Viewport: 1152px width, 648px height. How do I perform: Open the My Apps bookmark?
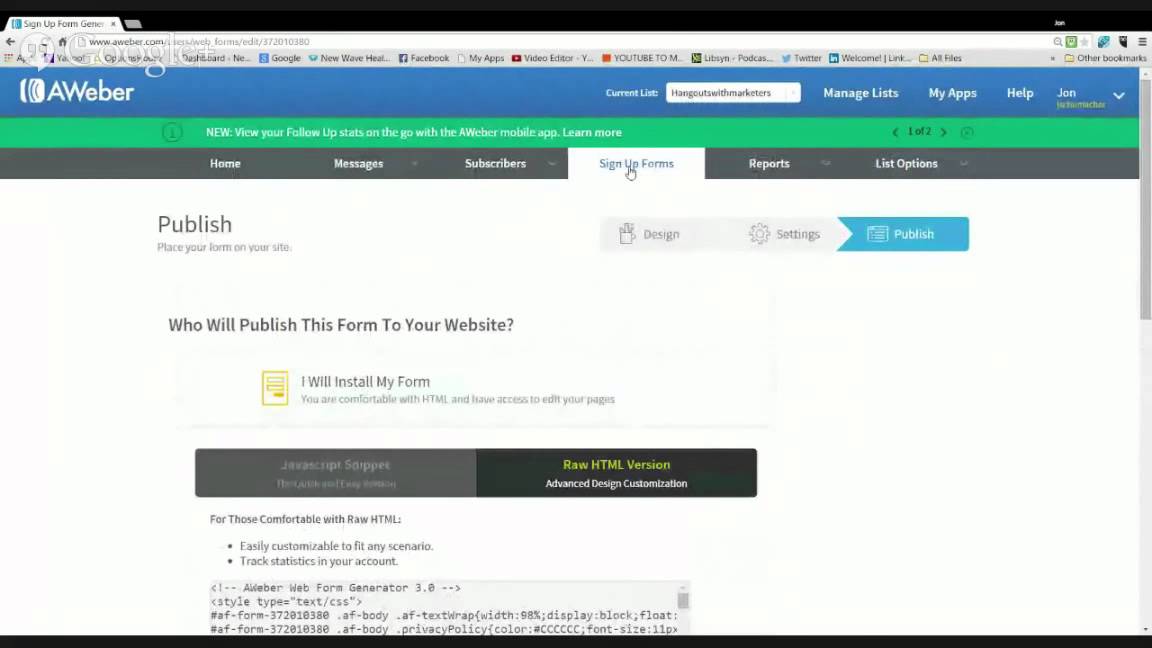click(x=480, y=58)
